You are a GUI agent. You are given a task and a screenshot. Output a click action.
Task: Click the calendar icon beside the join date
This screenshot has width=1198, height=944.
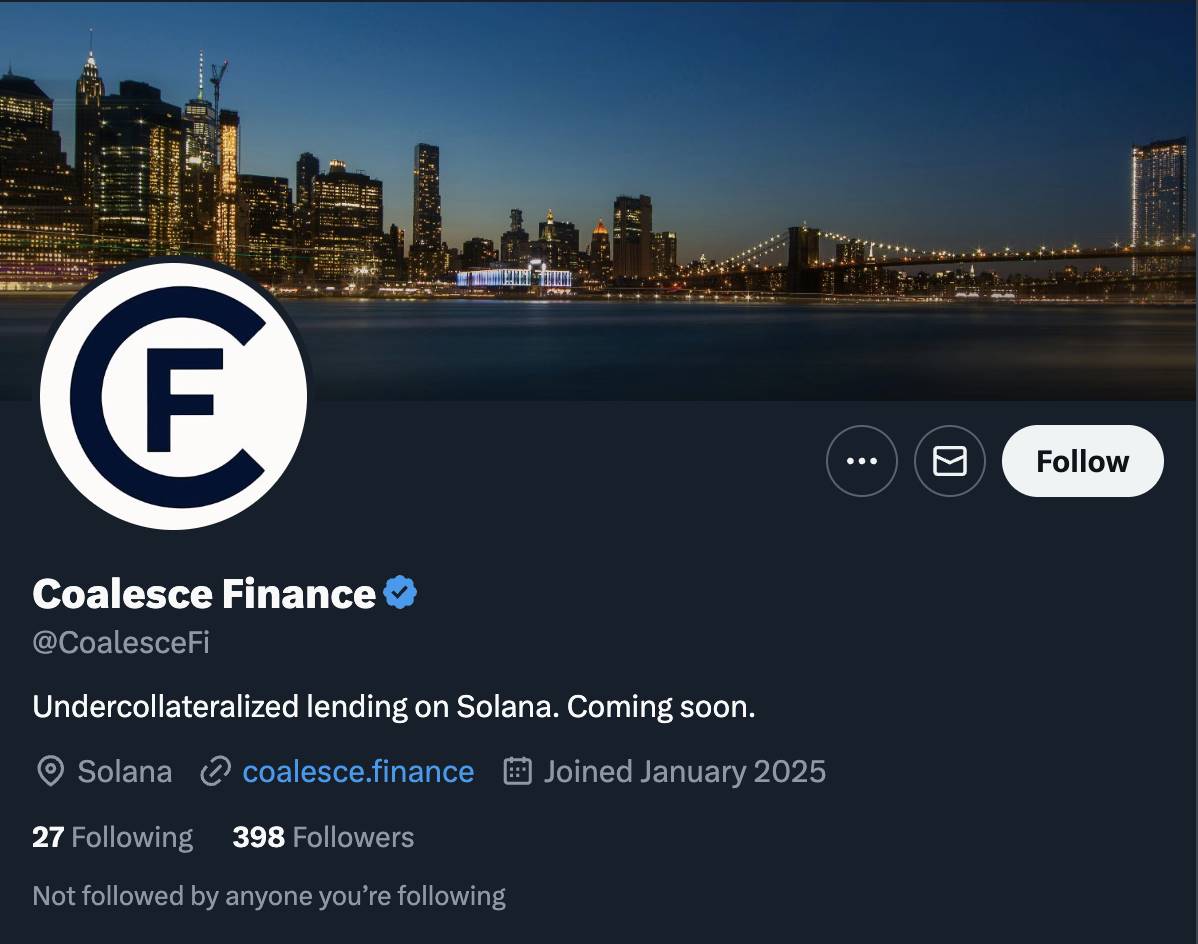[x=517, y=772]
